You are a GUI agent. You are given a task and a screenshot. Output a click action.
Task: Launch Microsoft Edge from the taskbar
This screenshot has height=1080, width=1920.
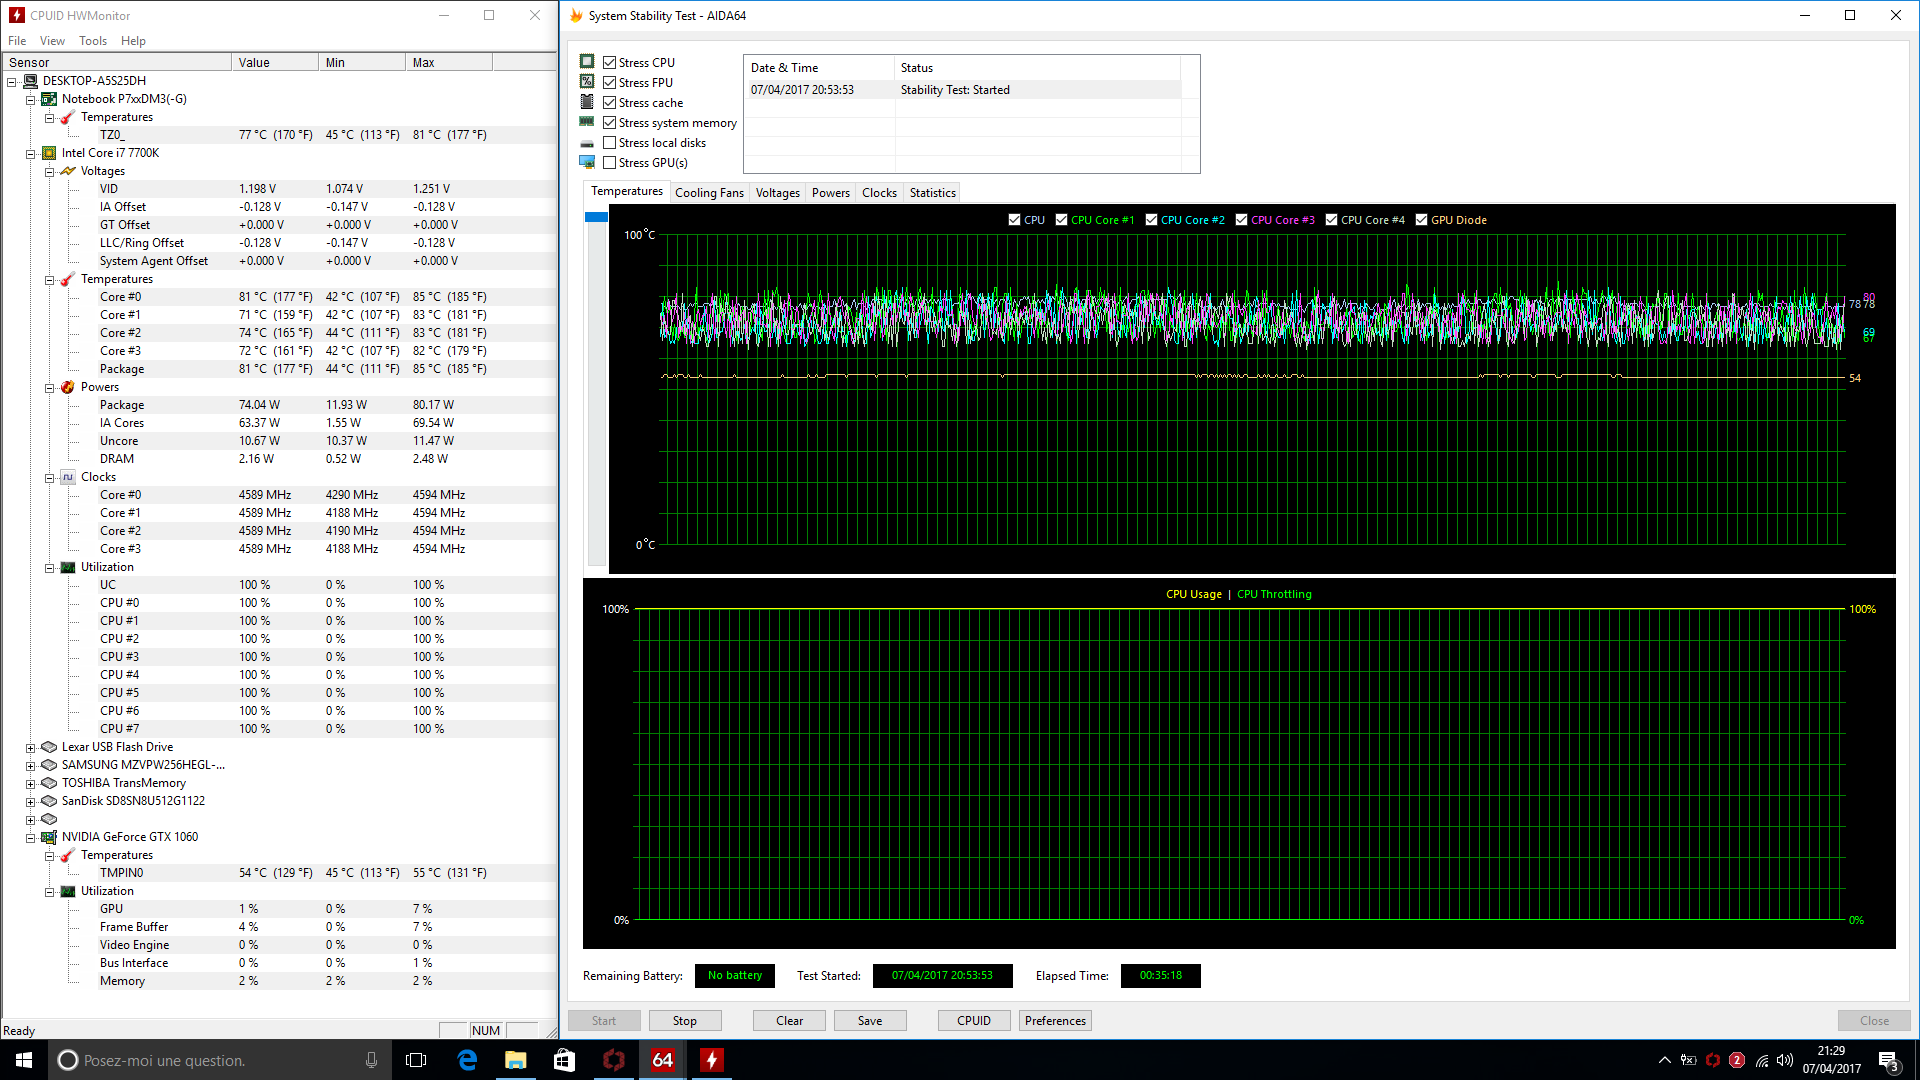click(x=467, y=1060)
